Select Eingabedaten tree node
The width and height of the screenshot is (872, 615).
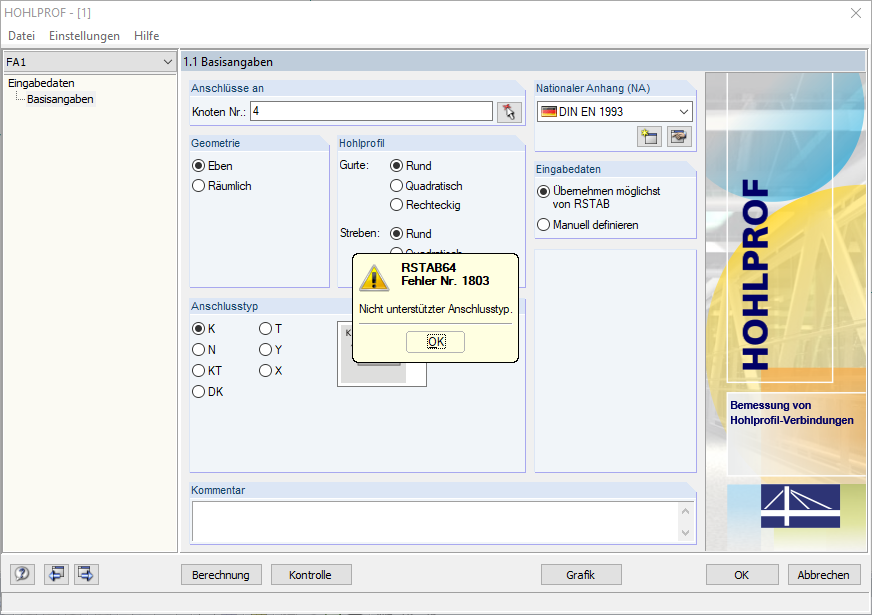[x=41, y=83]
